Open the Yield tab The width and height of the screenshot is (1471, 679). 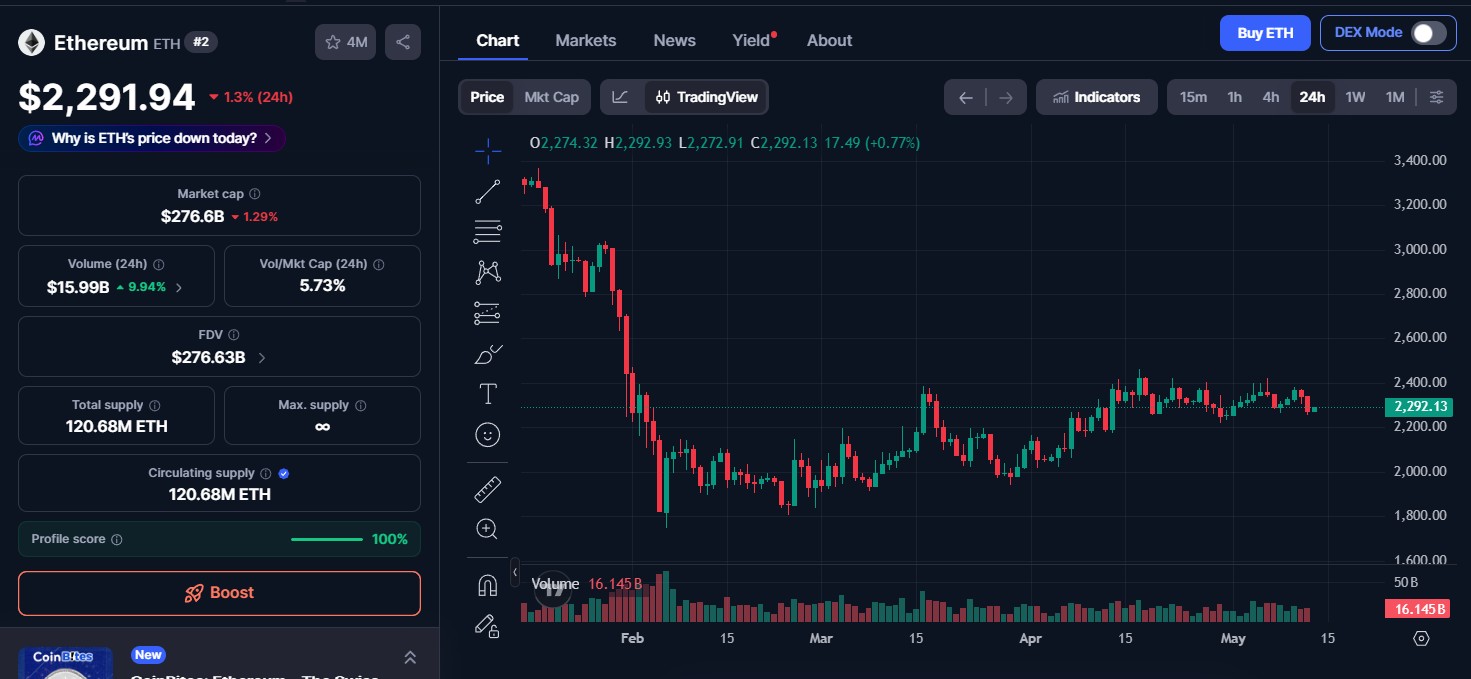(x=751, y=40)
